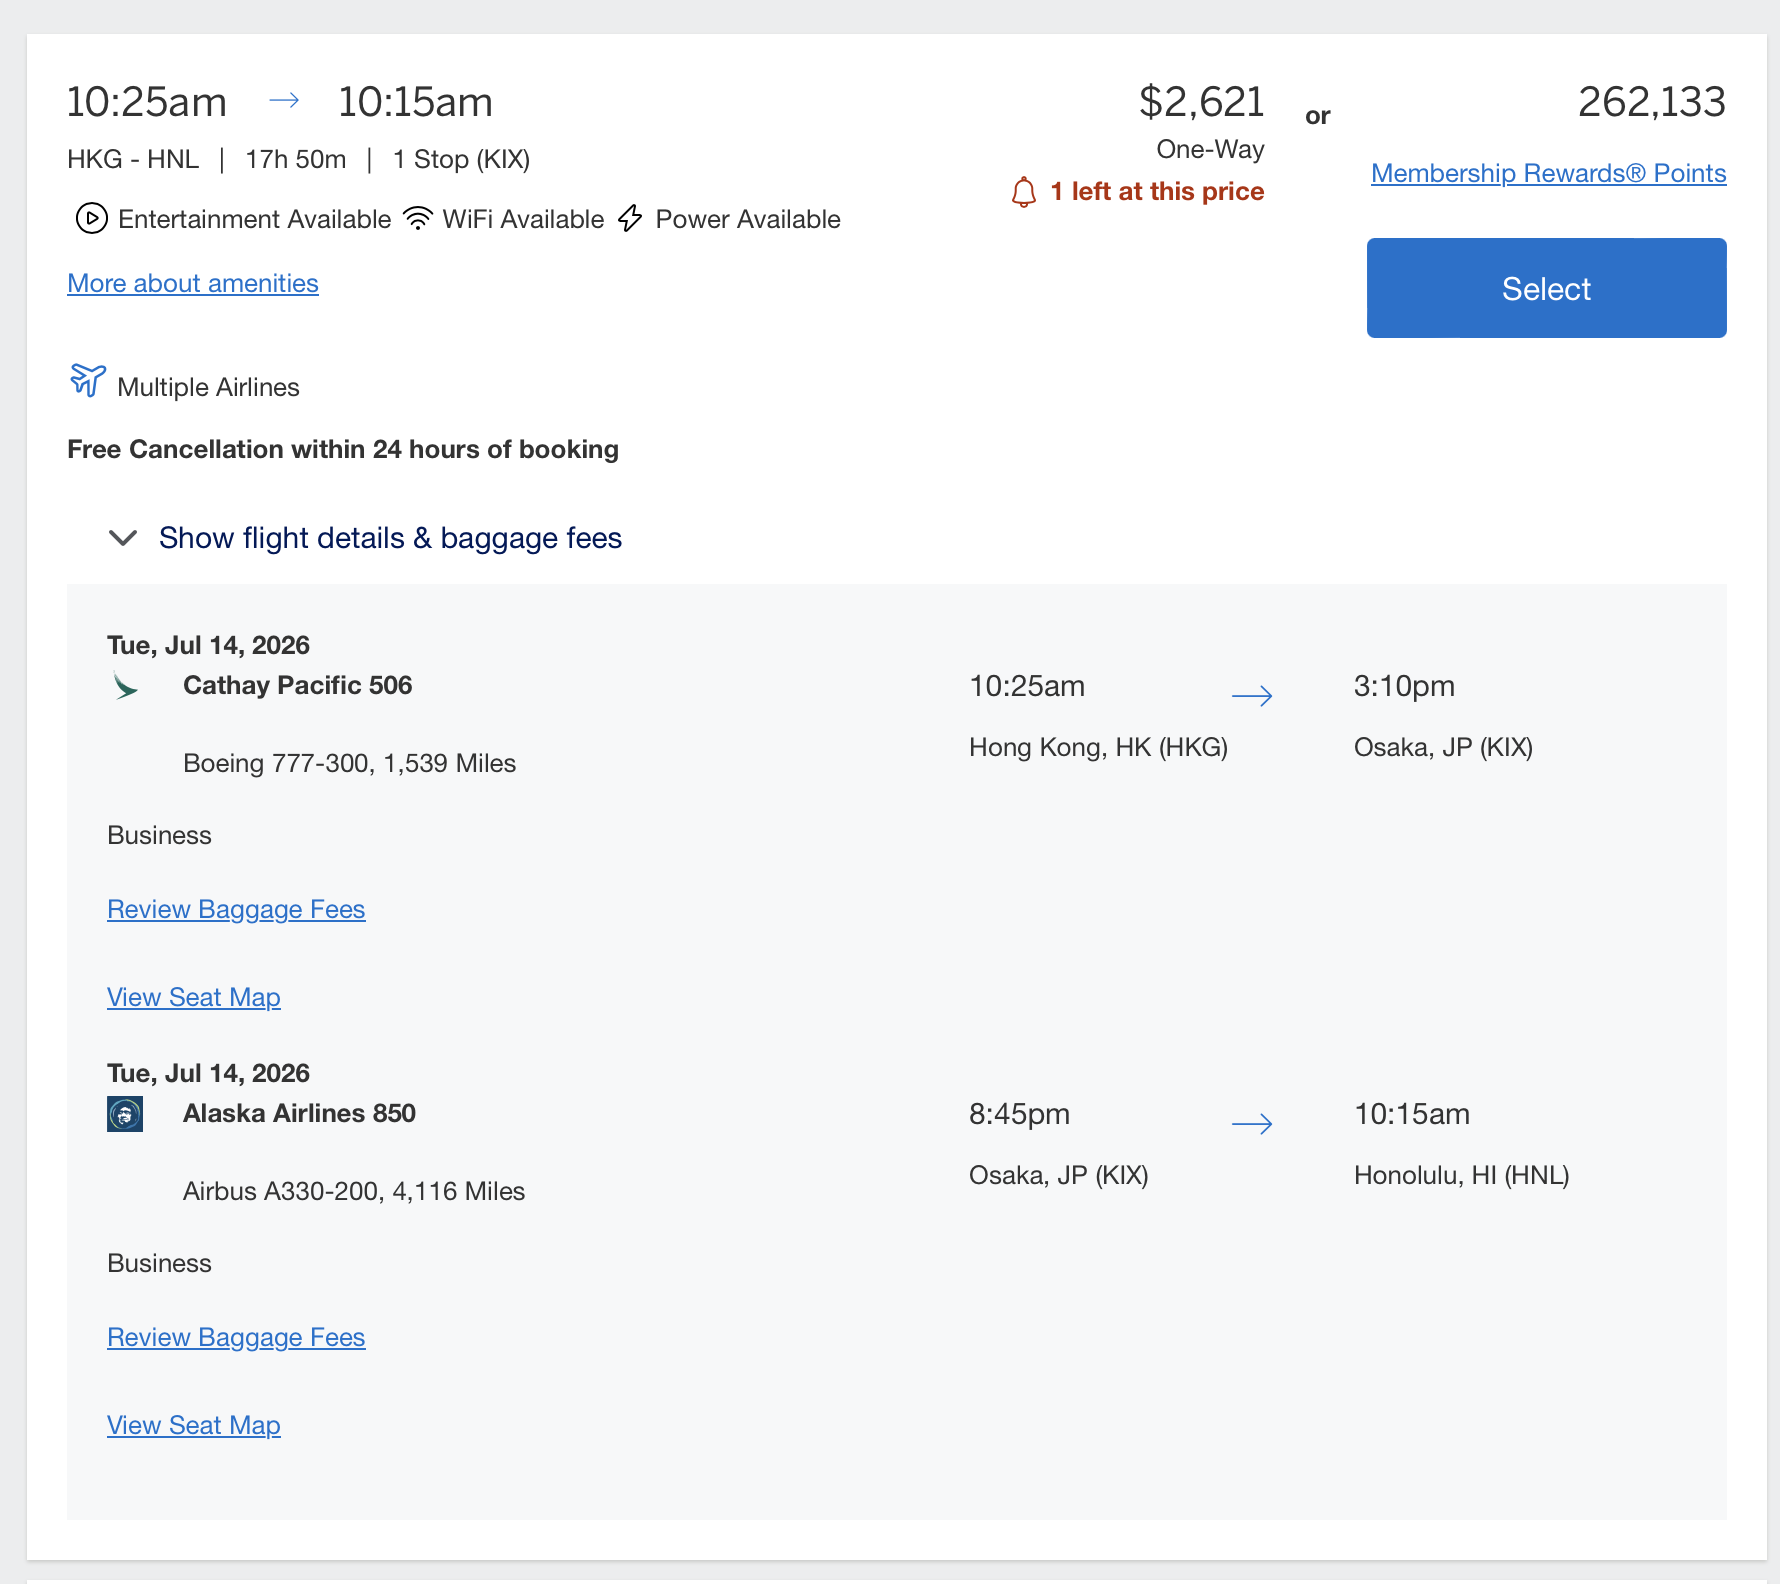This screenshot has height=1584, width=1780.
Task: Click the 262,133 points amount
Action: coord(1651,102)
